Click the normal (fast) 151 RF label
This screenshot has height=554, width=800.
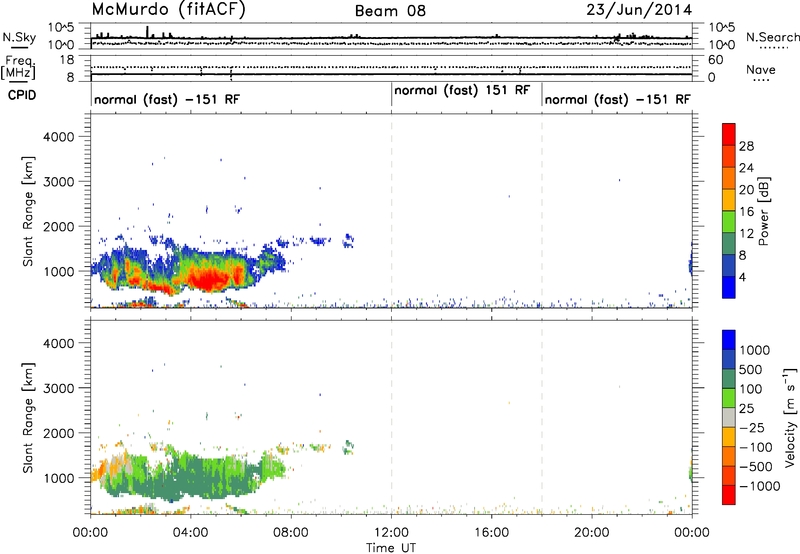coord(462,91)
